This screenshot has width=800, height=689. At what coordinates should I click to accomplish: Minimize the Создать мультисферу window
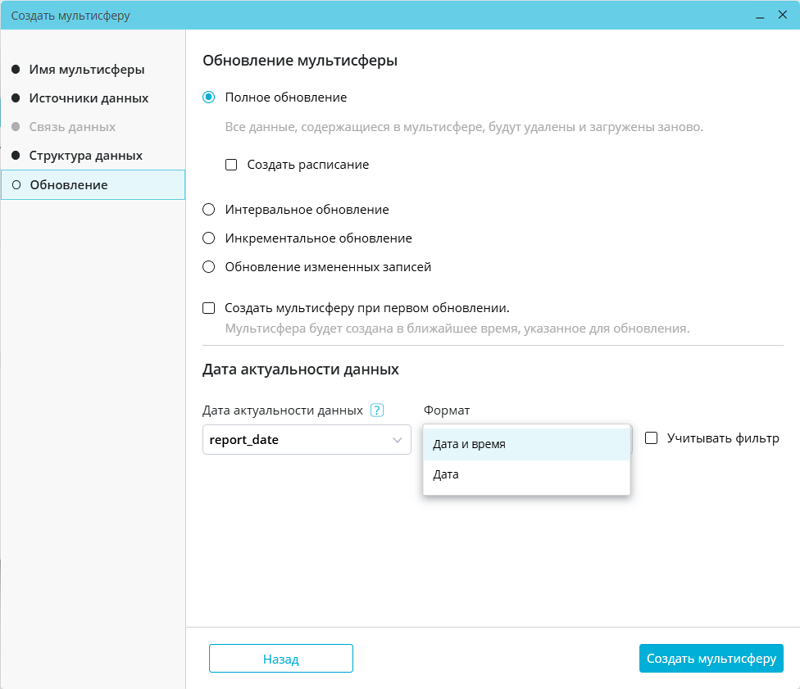[728, 16]
